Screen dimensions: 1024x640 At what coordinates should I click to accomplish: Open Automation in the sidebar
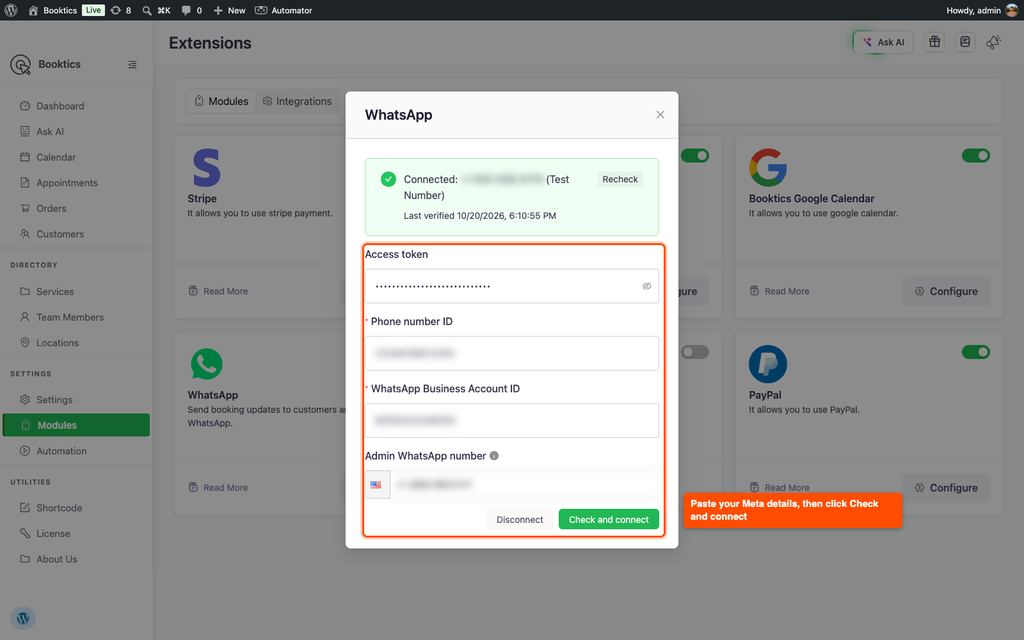[x=61, y=451]
